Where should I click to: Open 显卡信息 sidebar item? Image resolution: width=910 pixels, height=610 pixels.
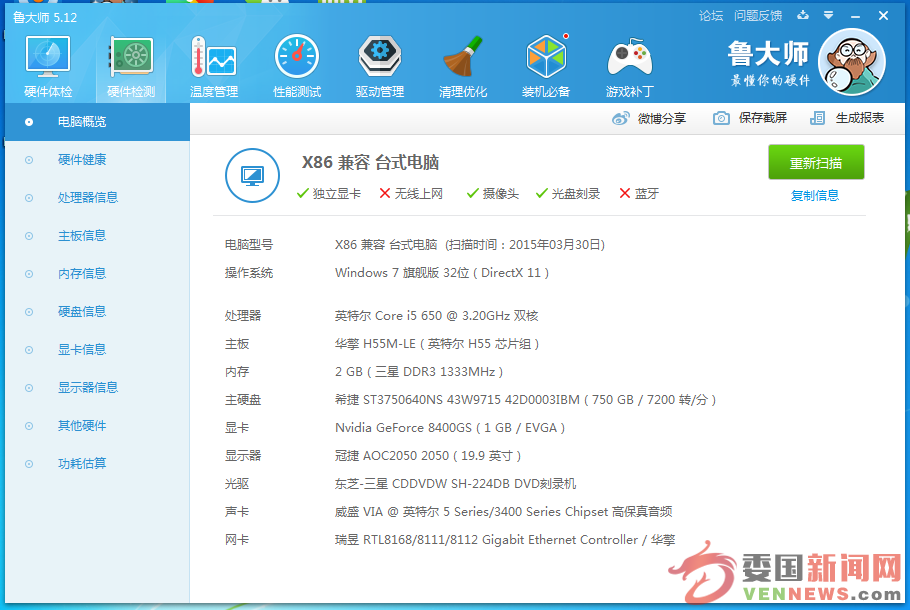98,350
